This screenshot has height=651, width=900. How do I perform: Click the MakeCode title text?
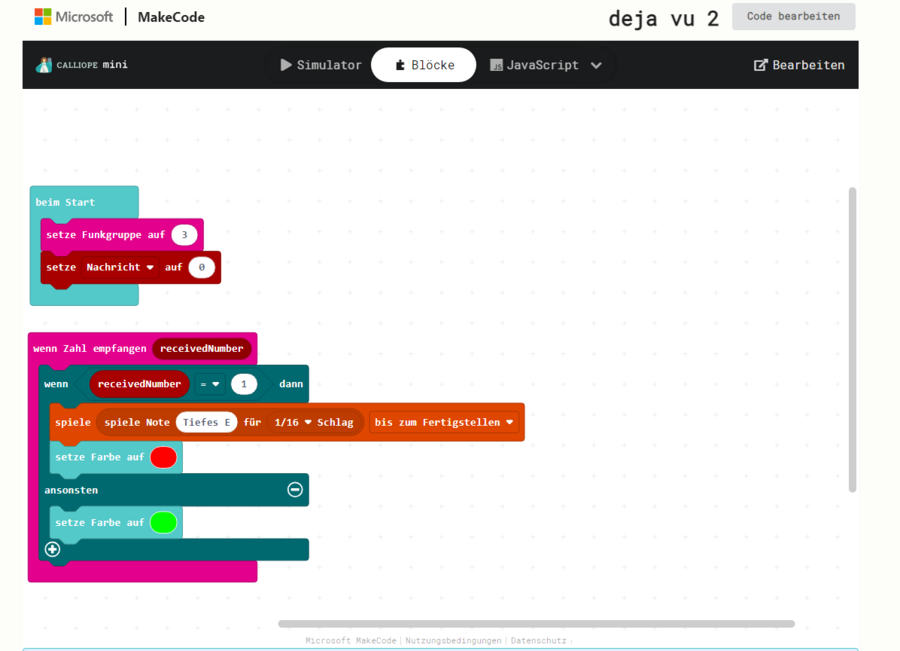[x=171, y=17]
